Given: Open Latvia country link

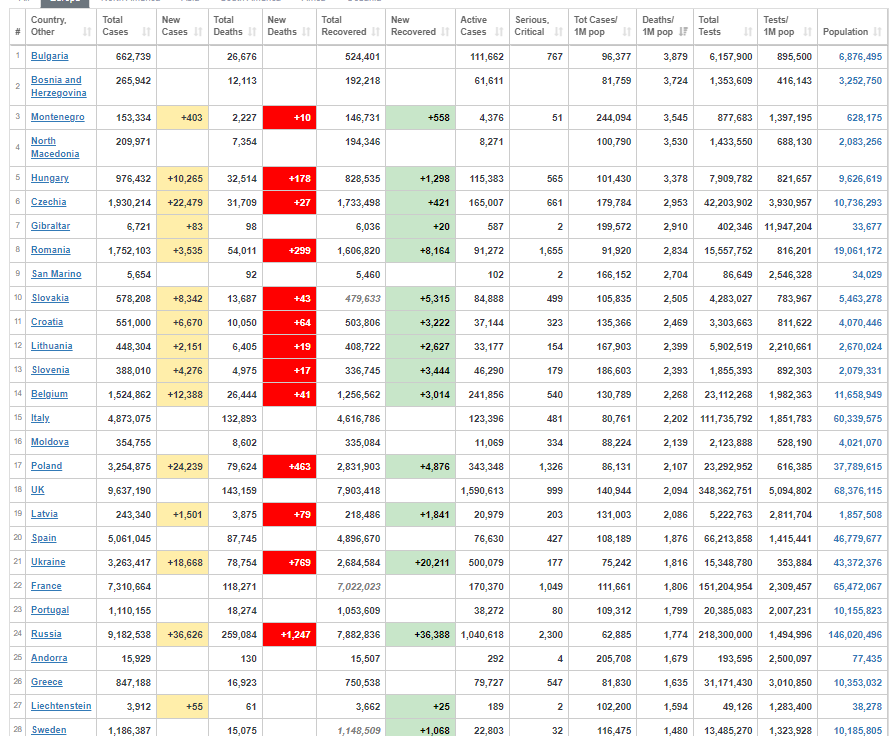Looking at the screenshot, I should (x=44, y=513).
